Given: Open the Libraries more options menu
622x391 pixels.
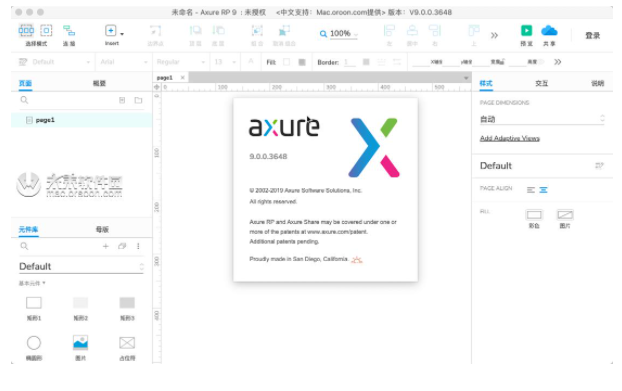Looking at the screenshot, I should 138,246.
